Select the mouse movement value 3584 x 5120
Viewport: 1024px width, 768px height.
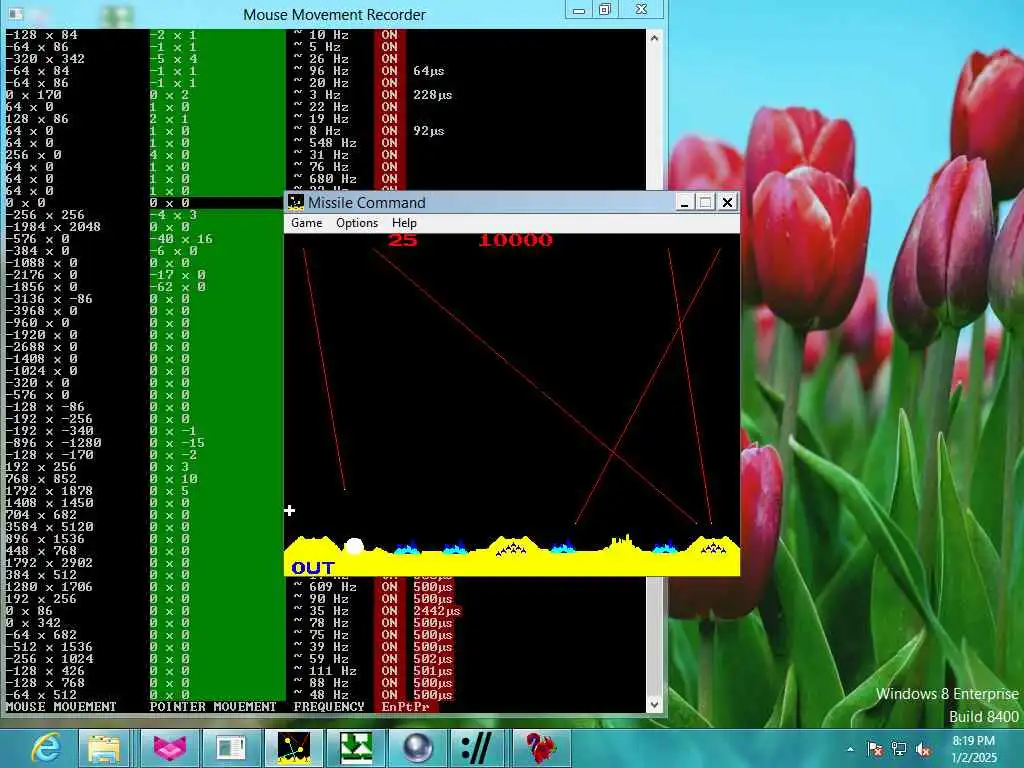point(49,526)
